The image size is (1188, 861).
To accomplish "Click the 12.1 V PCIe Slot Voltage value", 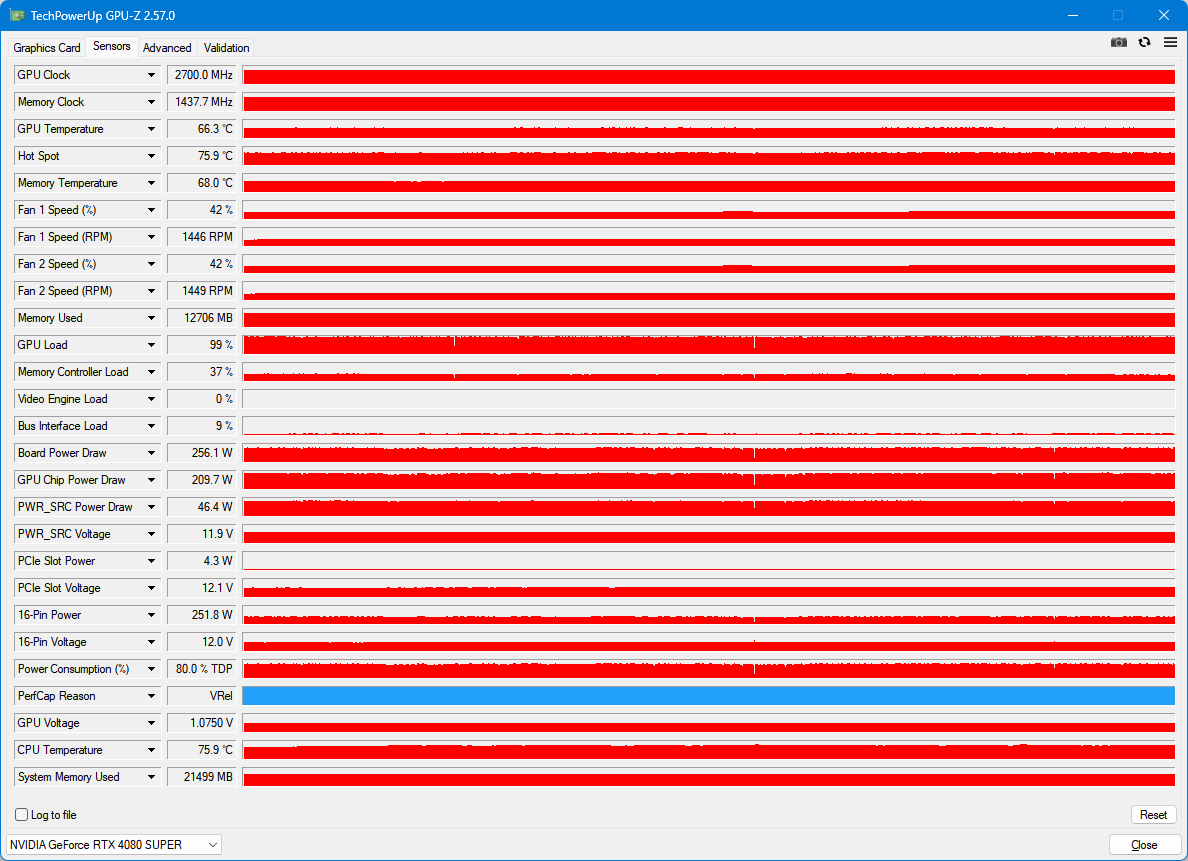I will point(202,588).
